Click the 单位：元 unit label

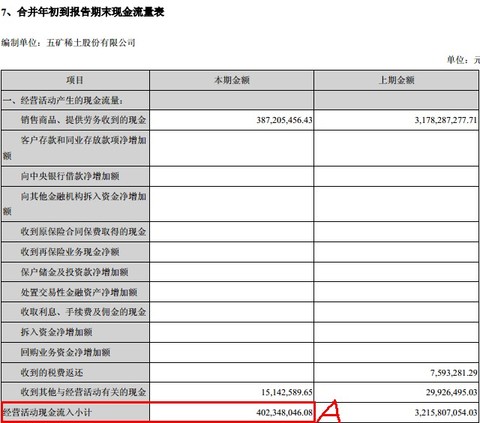coord(463,60)
